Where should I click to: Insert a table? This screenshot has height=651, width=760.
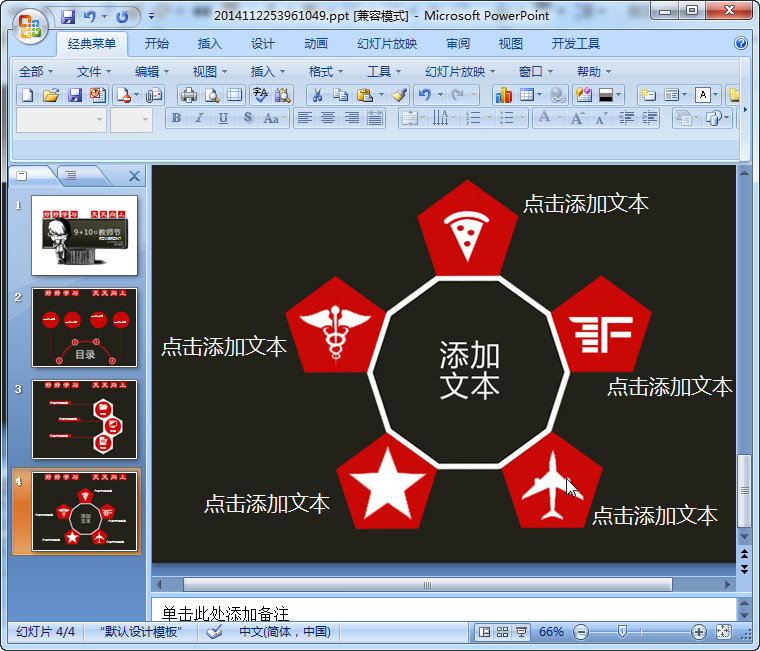527,95
